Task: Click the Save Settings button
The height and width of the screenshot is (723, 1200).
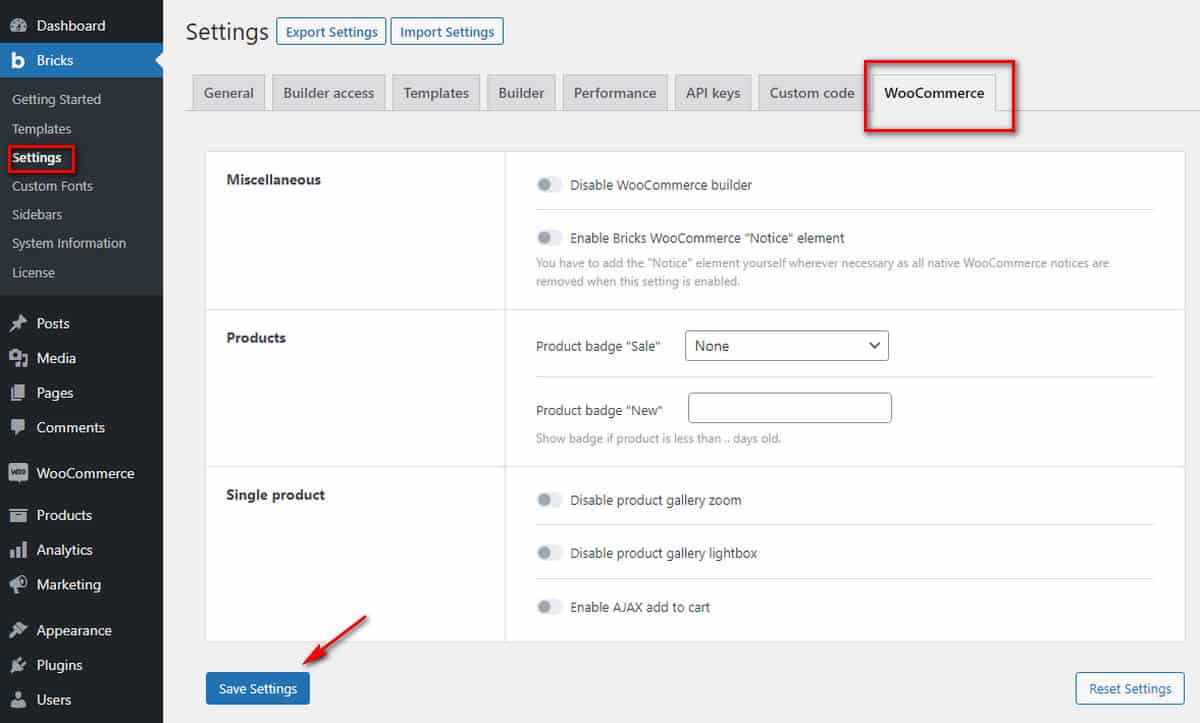Action: coord(258,688)
